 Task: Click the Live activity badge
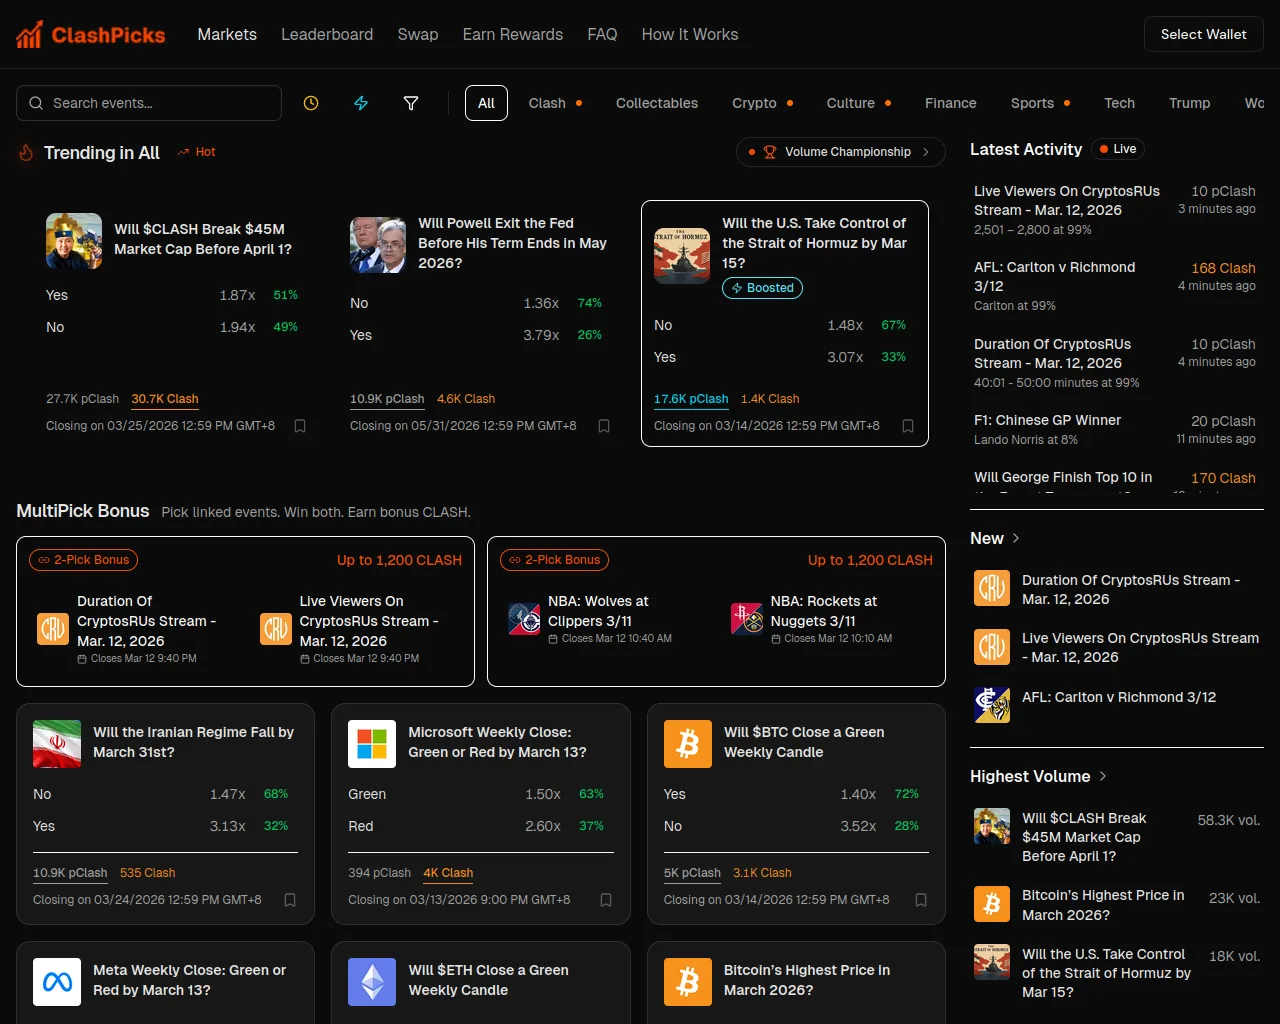tap(1117, 149)
